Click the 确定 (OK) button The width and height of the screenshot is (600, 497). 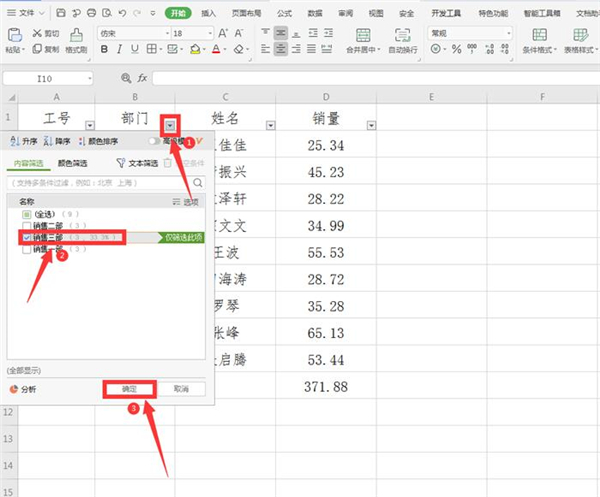127,388
